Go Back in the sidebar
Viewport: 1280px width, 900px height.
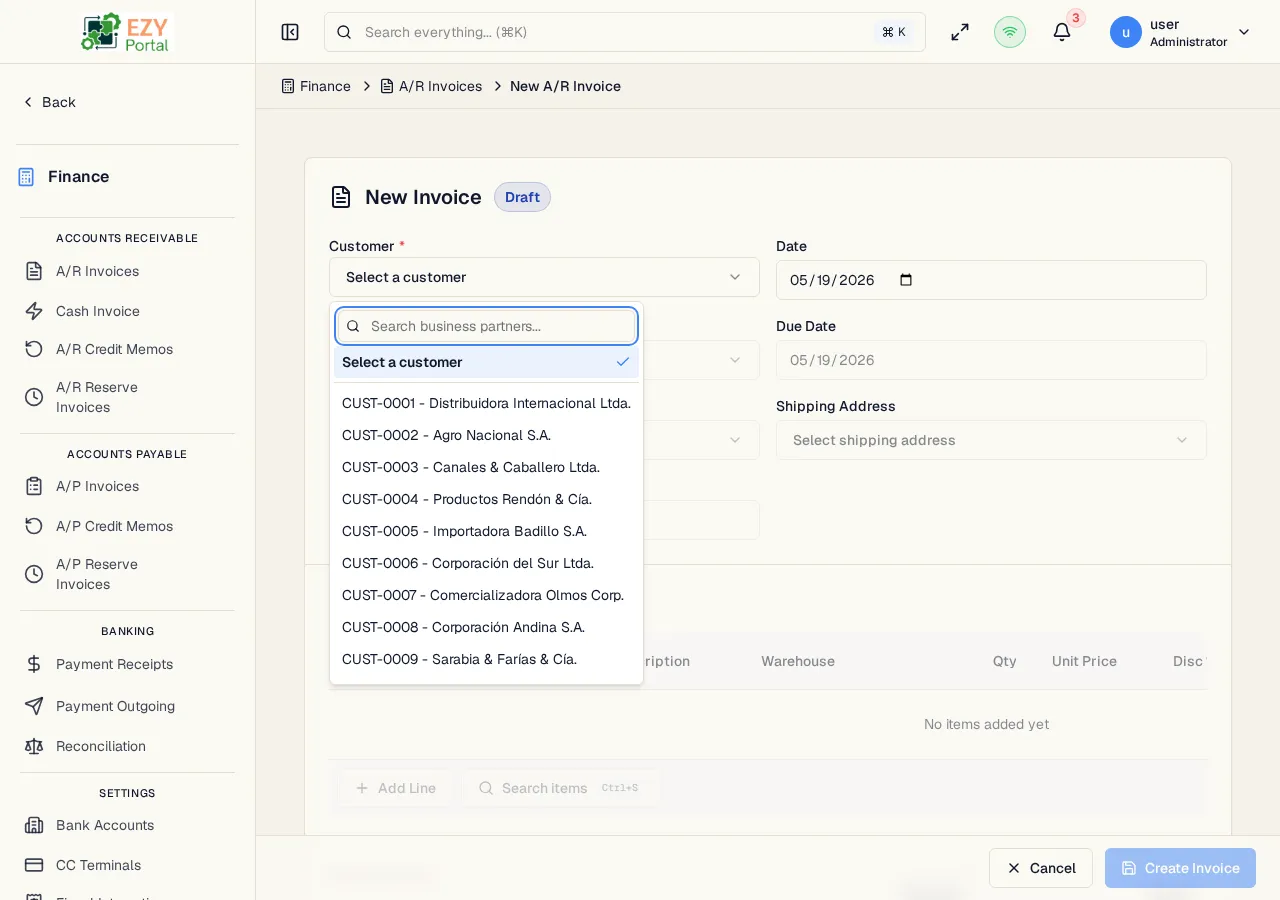click(49, 102)
